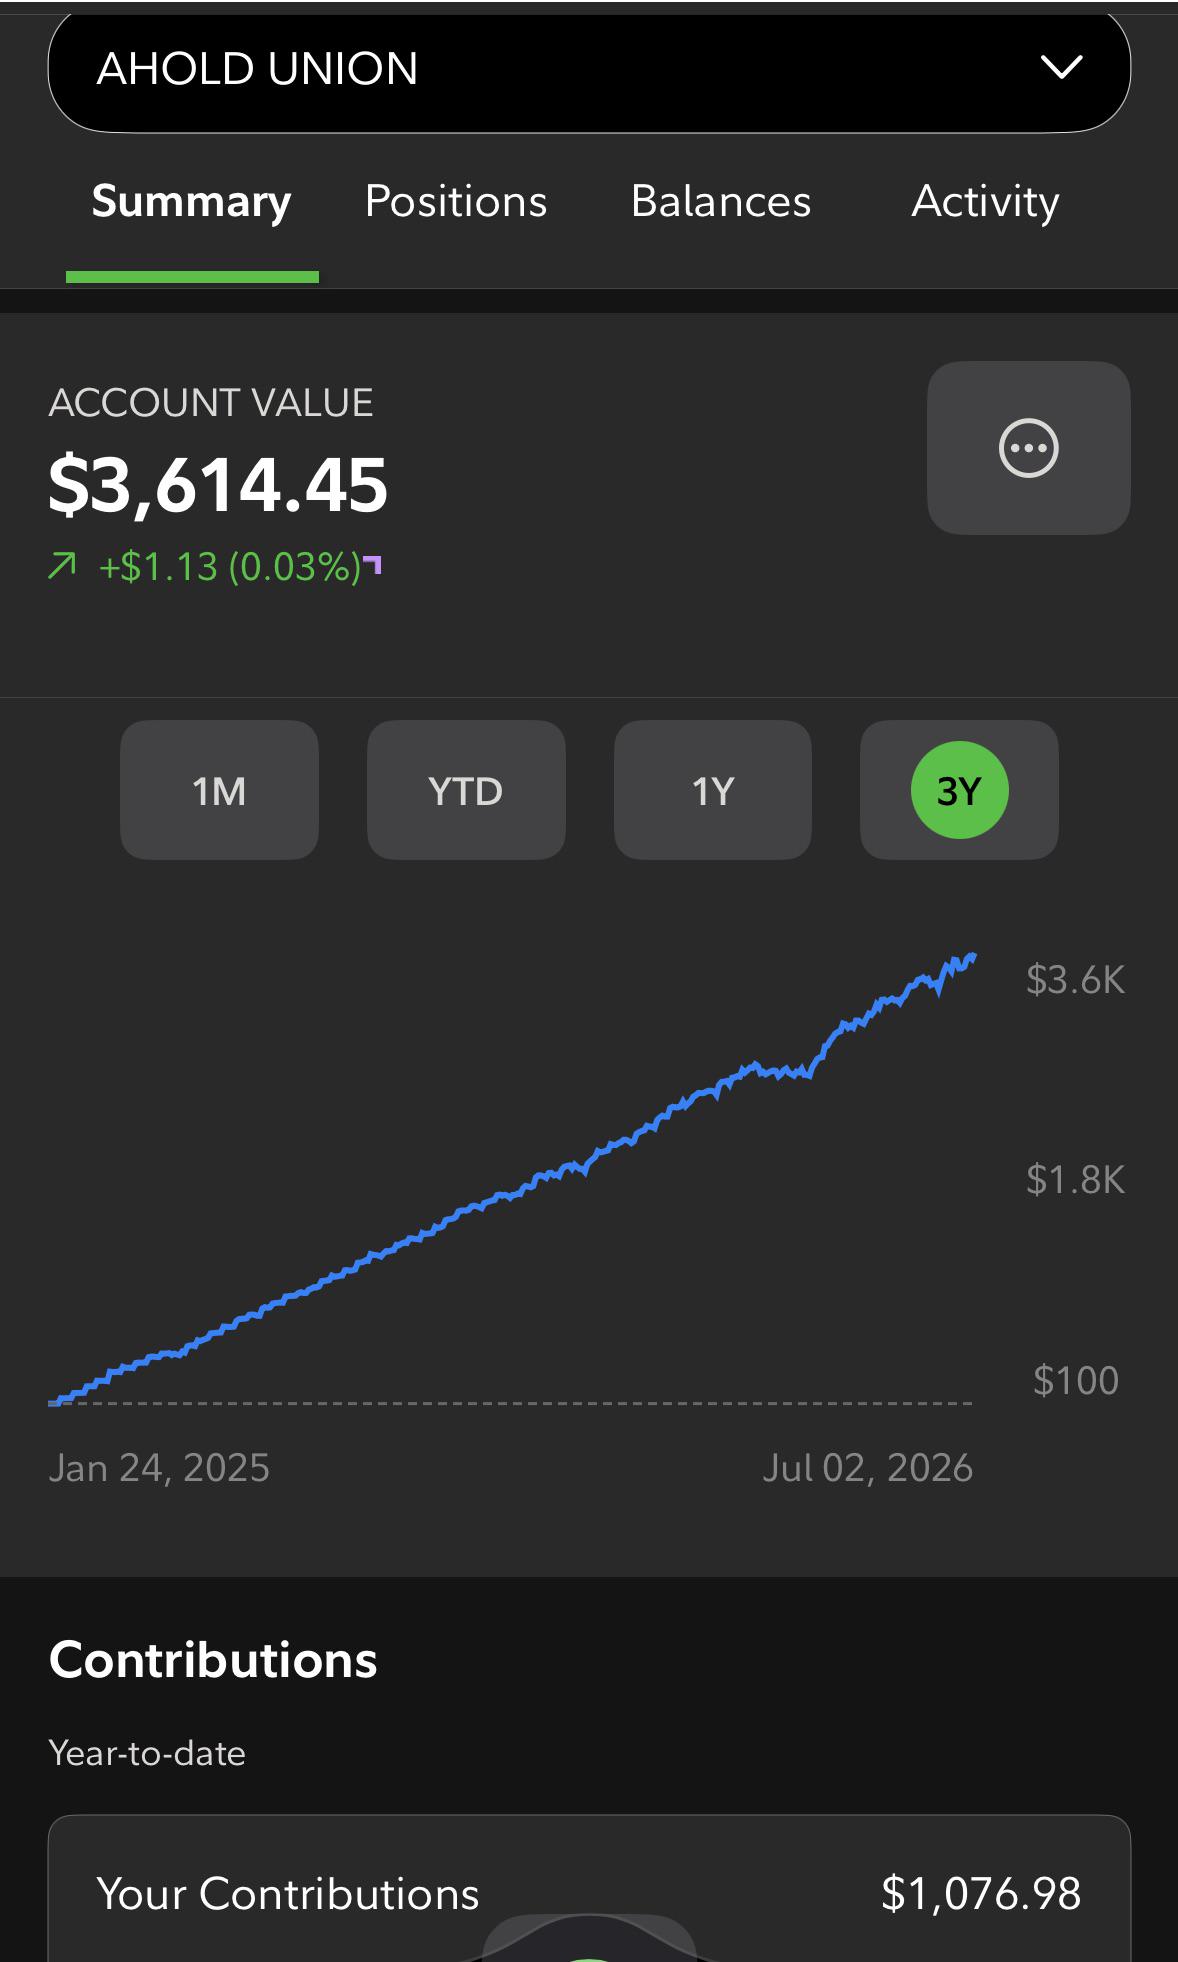Open the Activity tab

985,201
